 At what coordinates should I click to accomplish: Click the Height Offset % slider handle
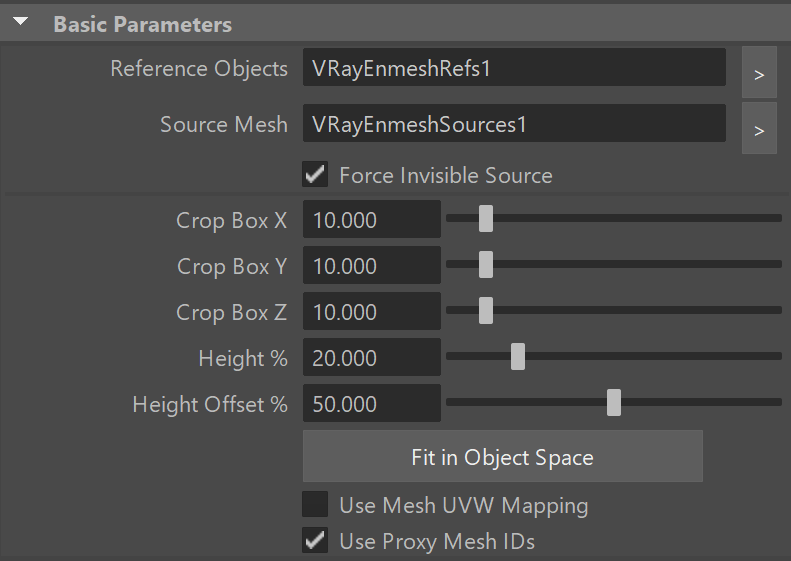pyautogui.click(x=614, y=403)
